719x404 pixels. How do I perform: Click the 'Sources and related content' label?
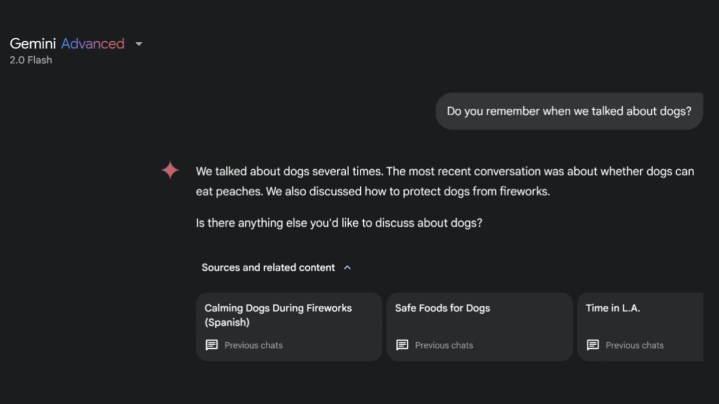(x=269, y=268)
